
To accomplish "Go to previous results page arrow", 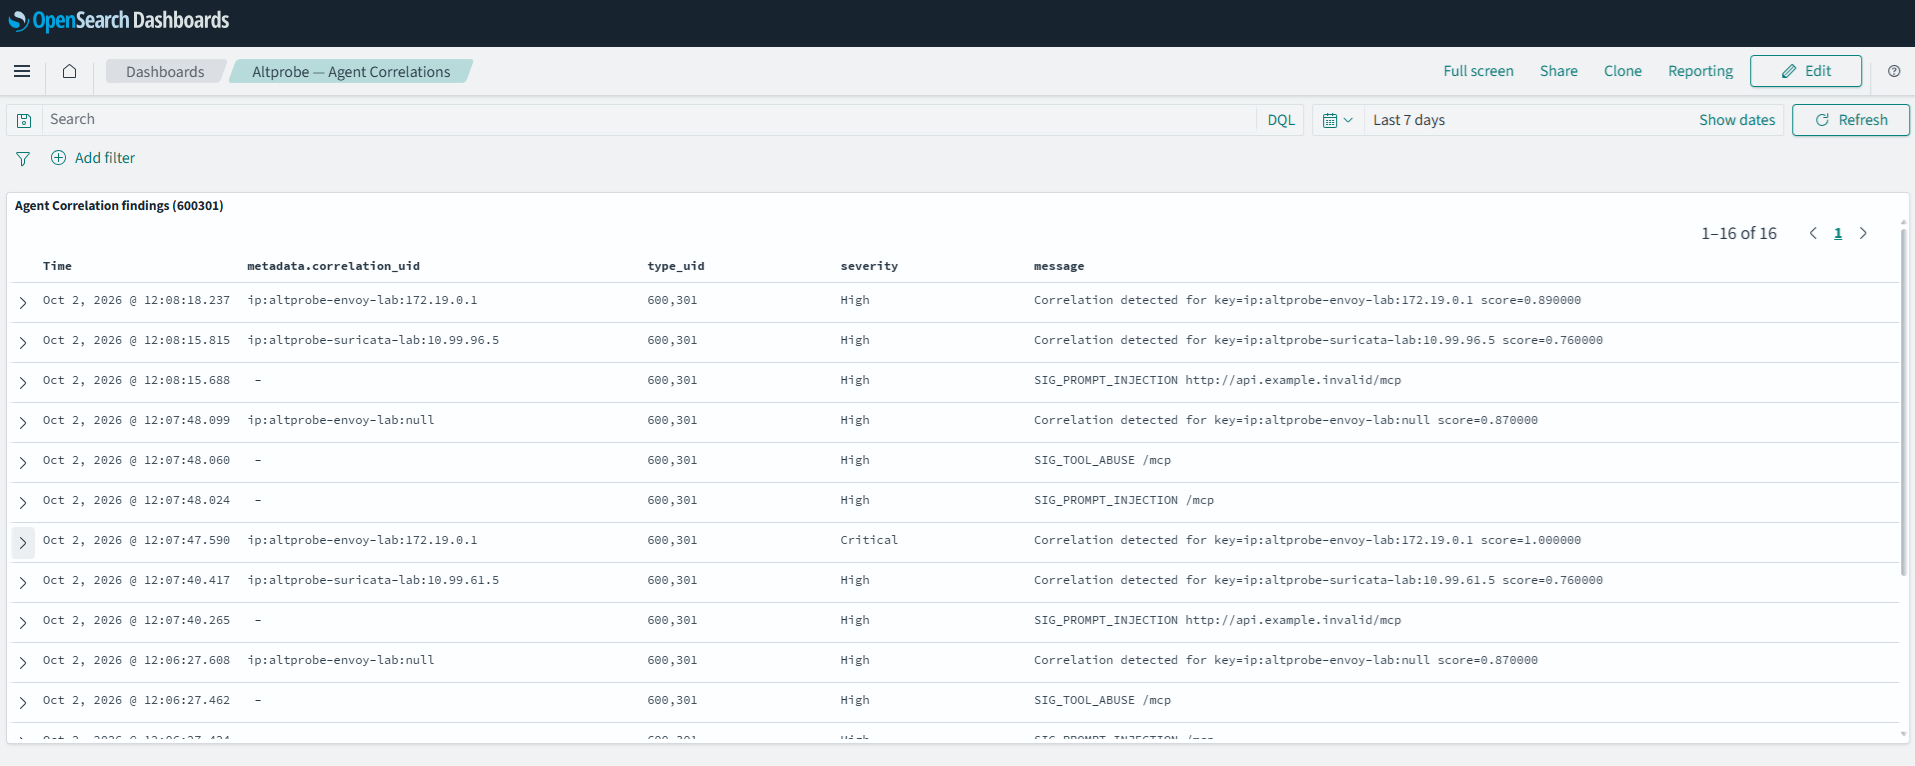I will pos(1813,233).
